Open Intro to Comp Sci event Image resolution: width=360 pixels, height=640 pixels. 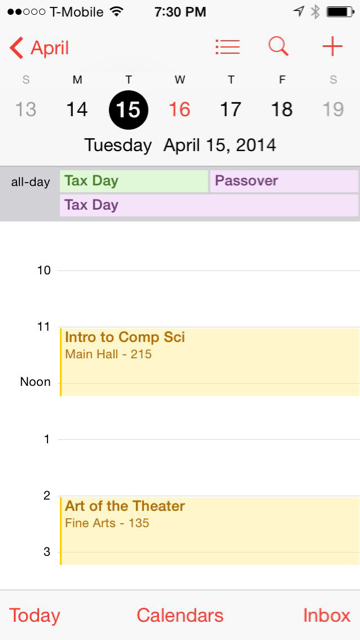(209, 362)
